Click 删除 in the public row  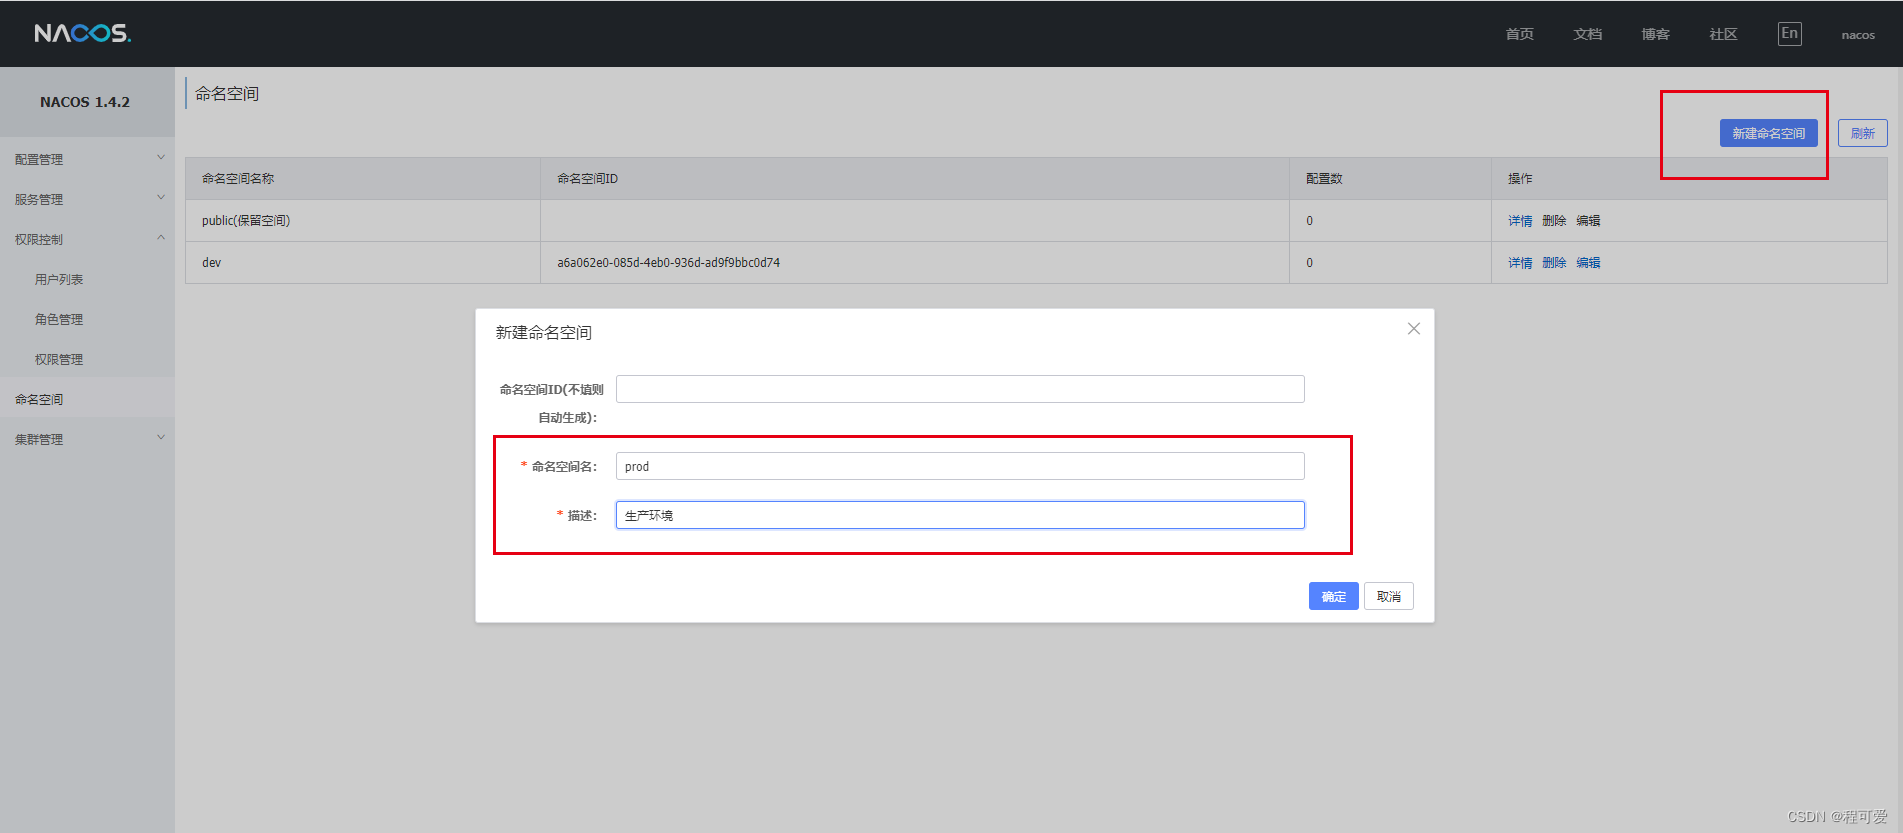click(x=1554, y=221)
